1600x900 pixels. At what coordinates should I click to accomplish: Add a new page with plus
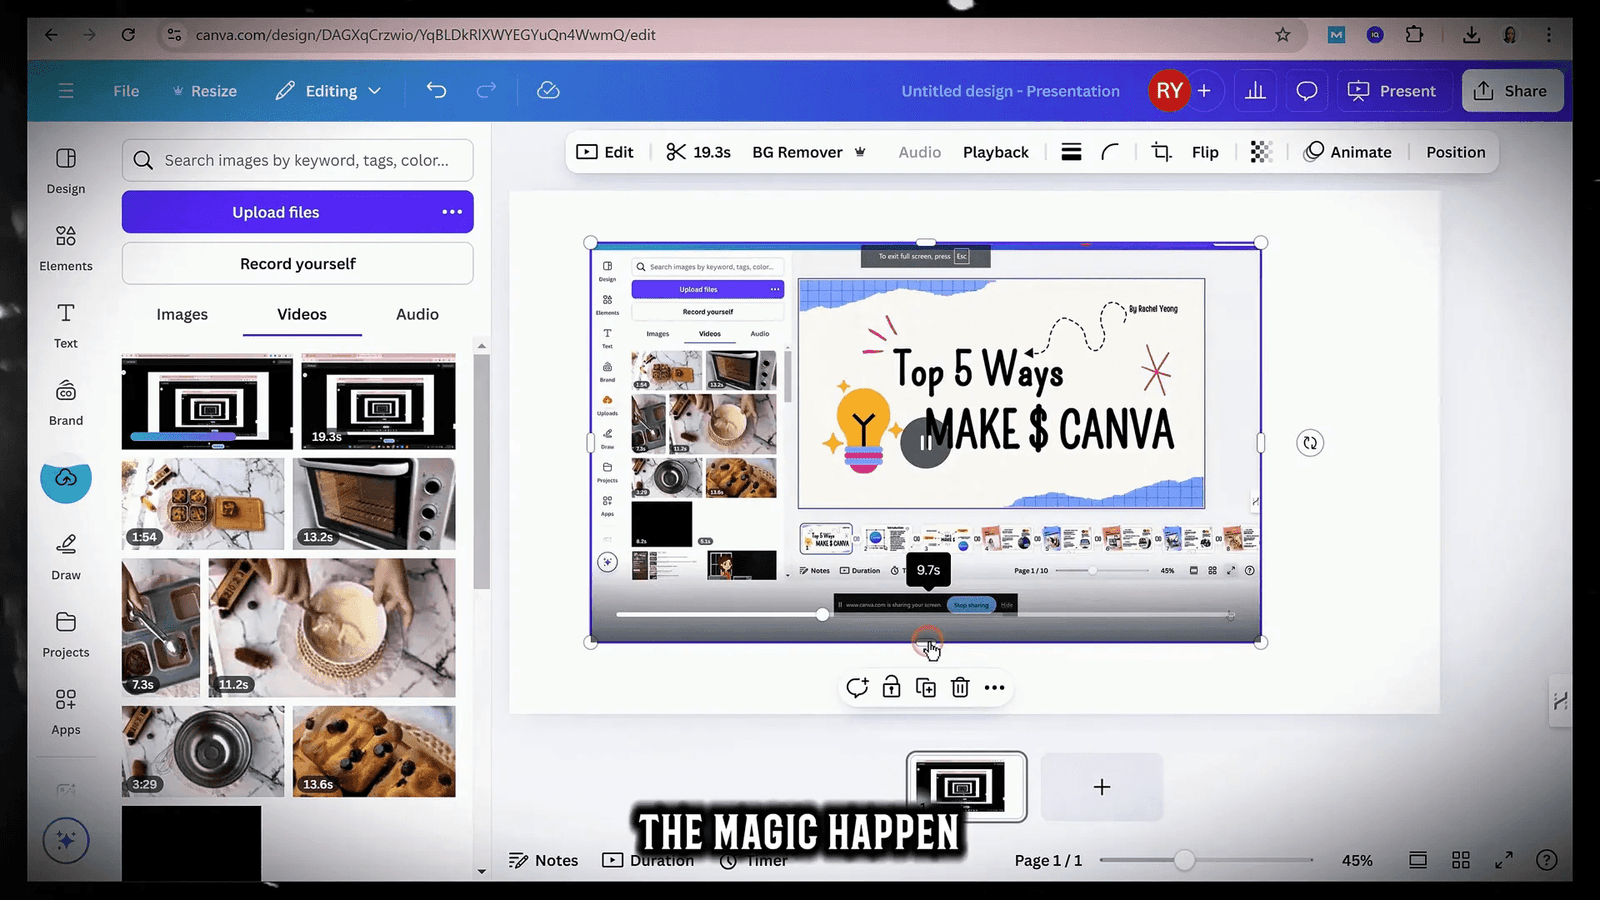(x=1102, y=787)
